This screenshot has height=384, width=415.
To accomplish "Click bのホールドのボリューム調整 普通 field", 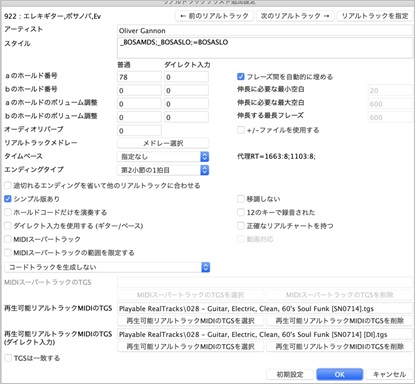I will coord(139,117).
